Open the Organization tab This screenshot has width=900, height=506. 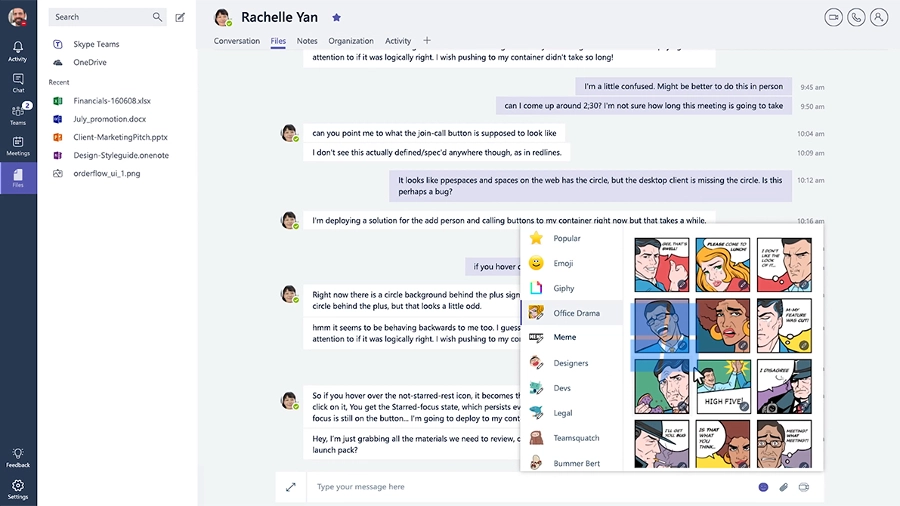point(351,41)
